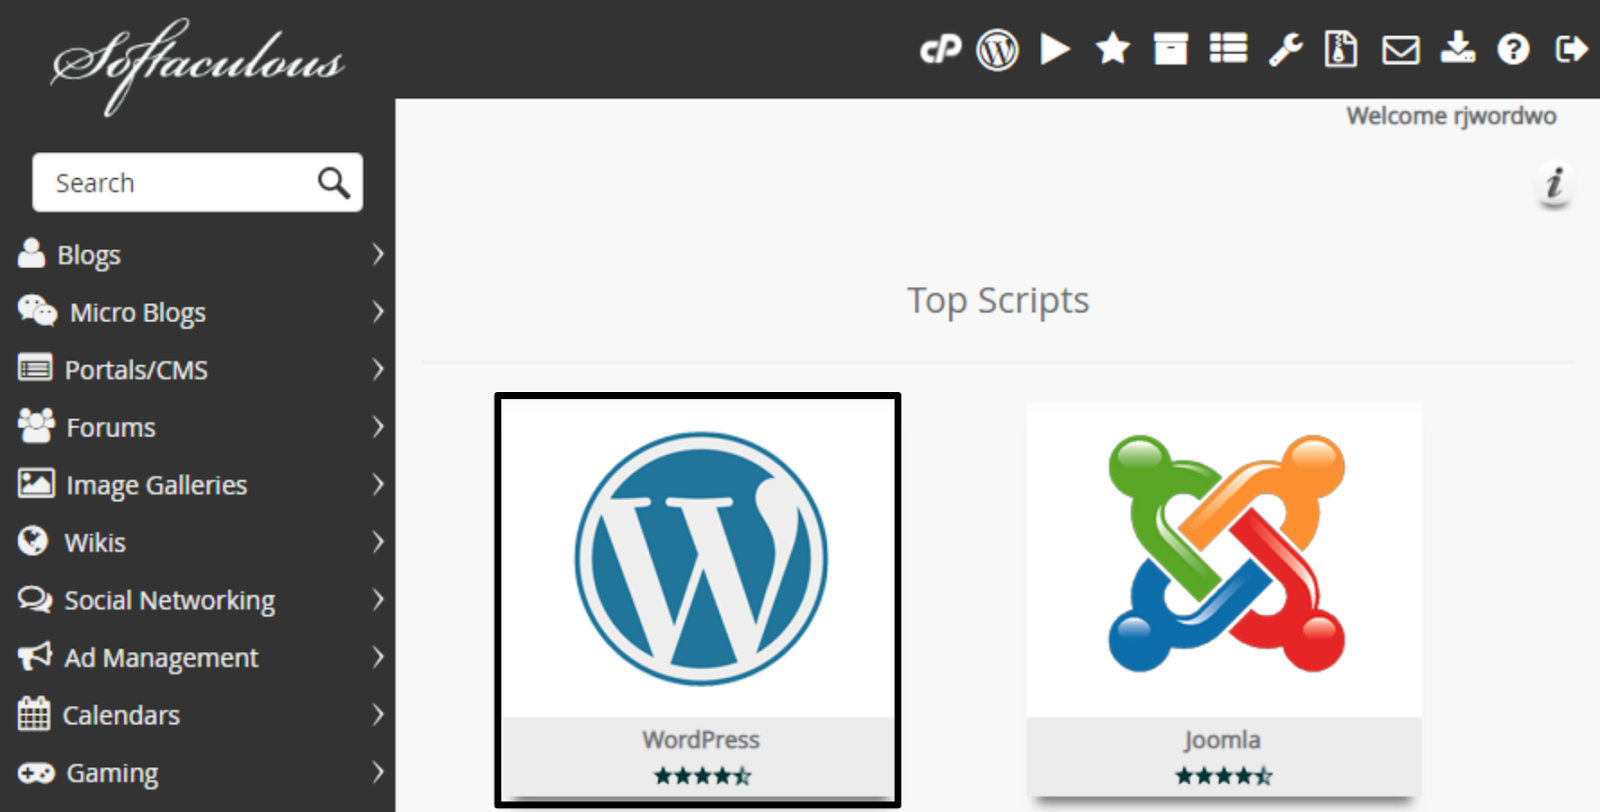
Task: Click the Forums people icon
Action: [x=36, y=425]
